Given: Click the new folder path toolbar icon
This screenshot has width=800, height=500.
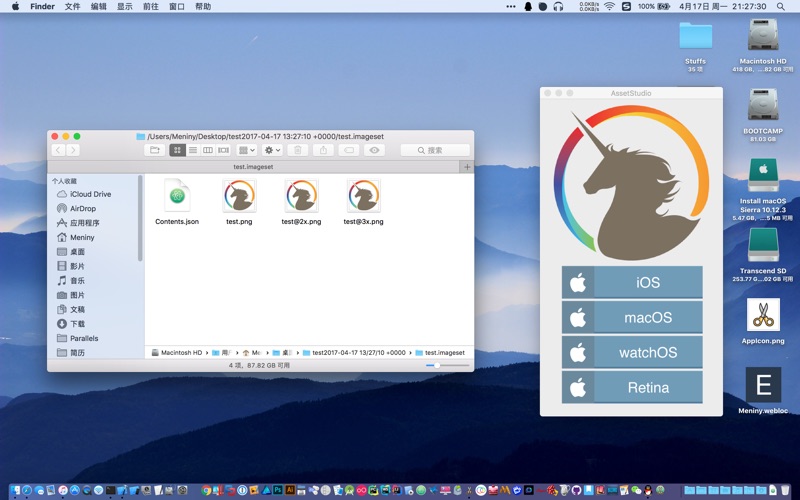Looking at the screenshot, I should (154, 150).
